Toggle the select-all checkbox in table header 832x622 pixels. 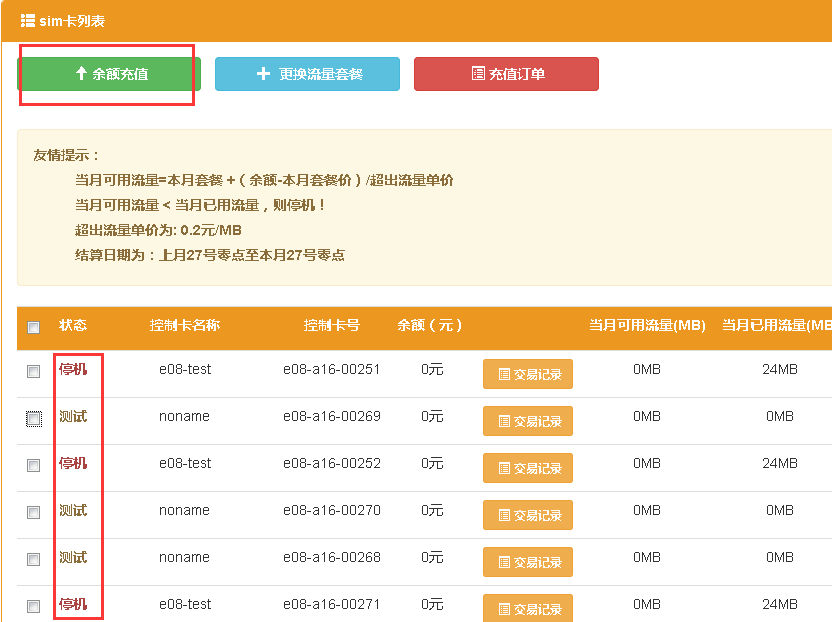pos(33,327)
